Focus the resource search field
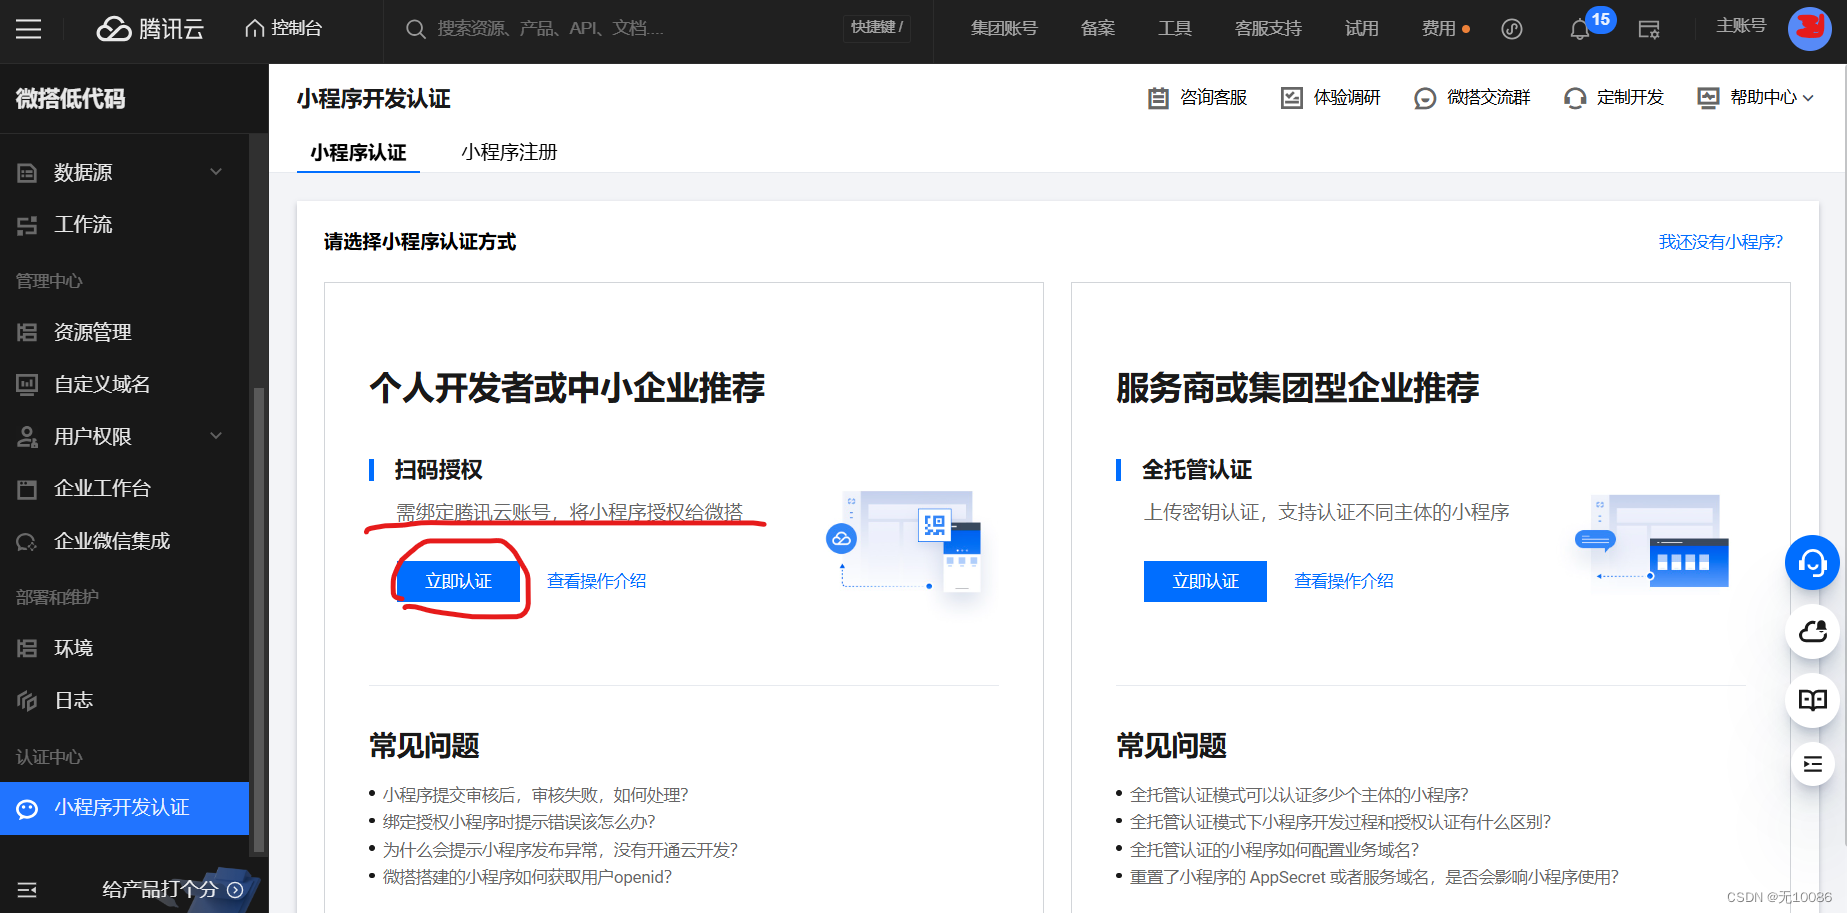The image size is (1847, 913). coord(620,28)
